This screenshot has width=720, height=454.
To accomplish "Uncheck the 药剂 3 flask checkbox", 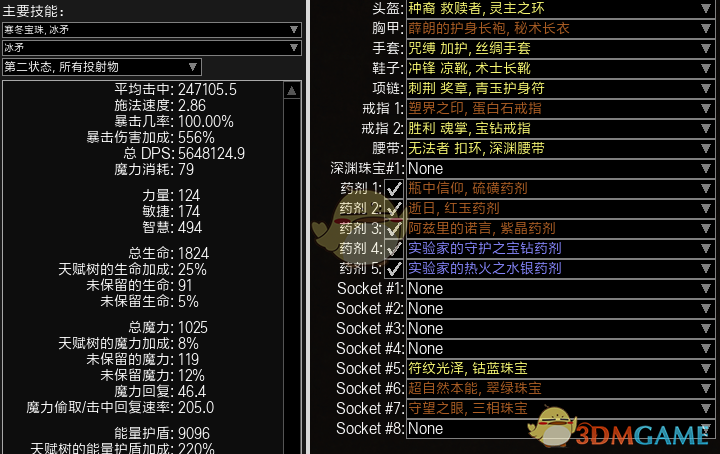I will [394, 229].
